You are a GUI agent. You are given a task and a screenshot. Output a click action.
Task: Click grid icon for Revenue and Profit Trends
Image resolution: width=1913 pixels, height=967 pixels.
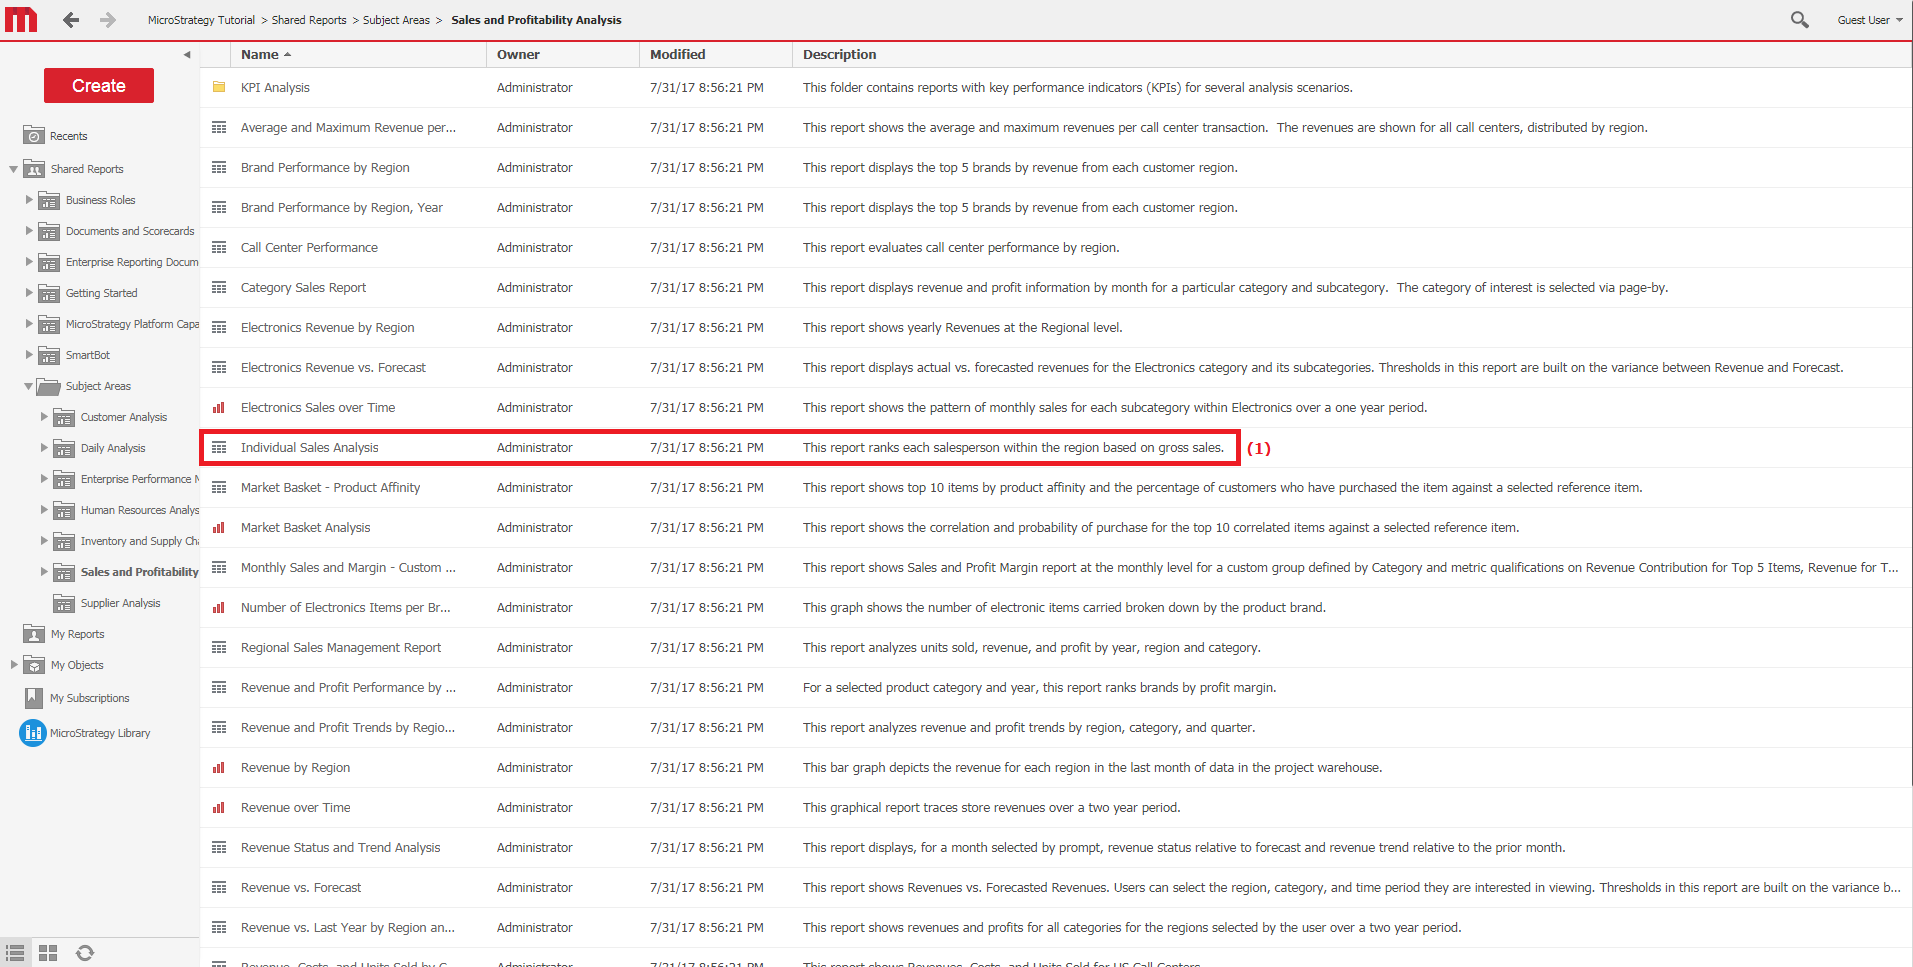click(219, 727)
